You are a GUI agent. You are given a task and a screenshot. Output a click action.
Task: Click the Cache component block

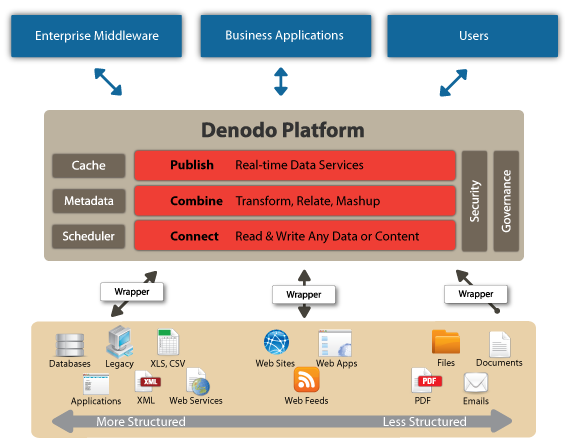(89, 165)
